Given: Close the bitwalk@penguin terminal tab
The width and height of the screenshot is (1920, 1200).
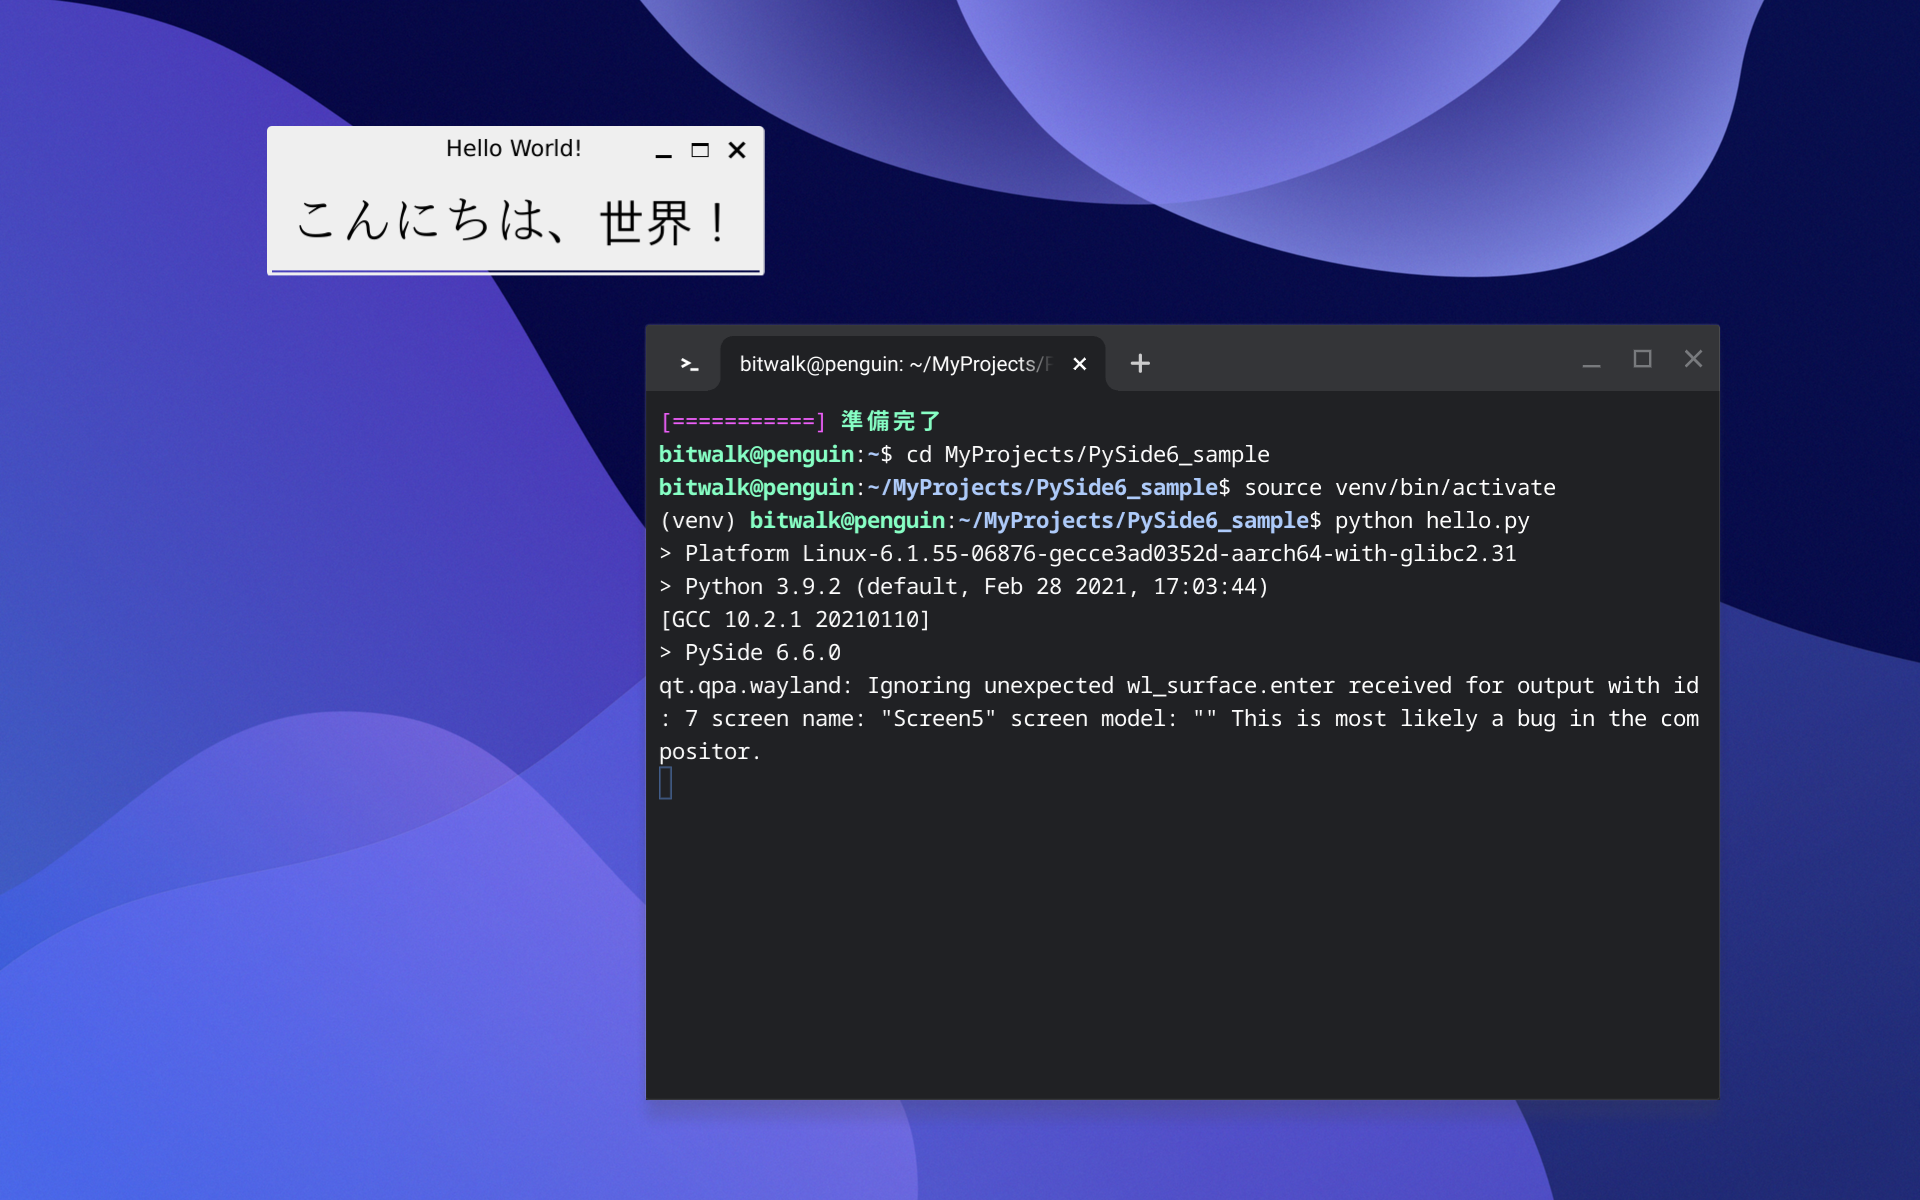Looking at the screenshot, I should coord(1079,364).
